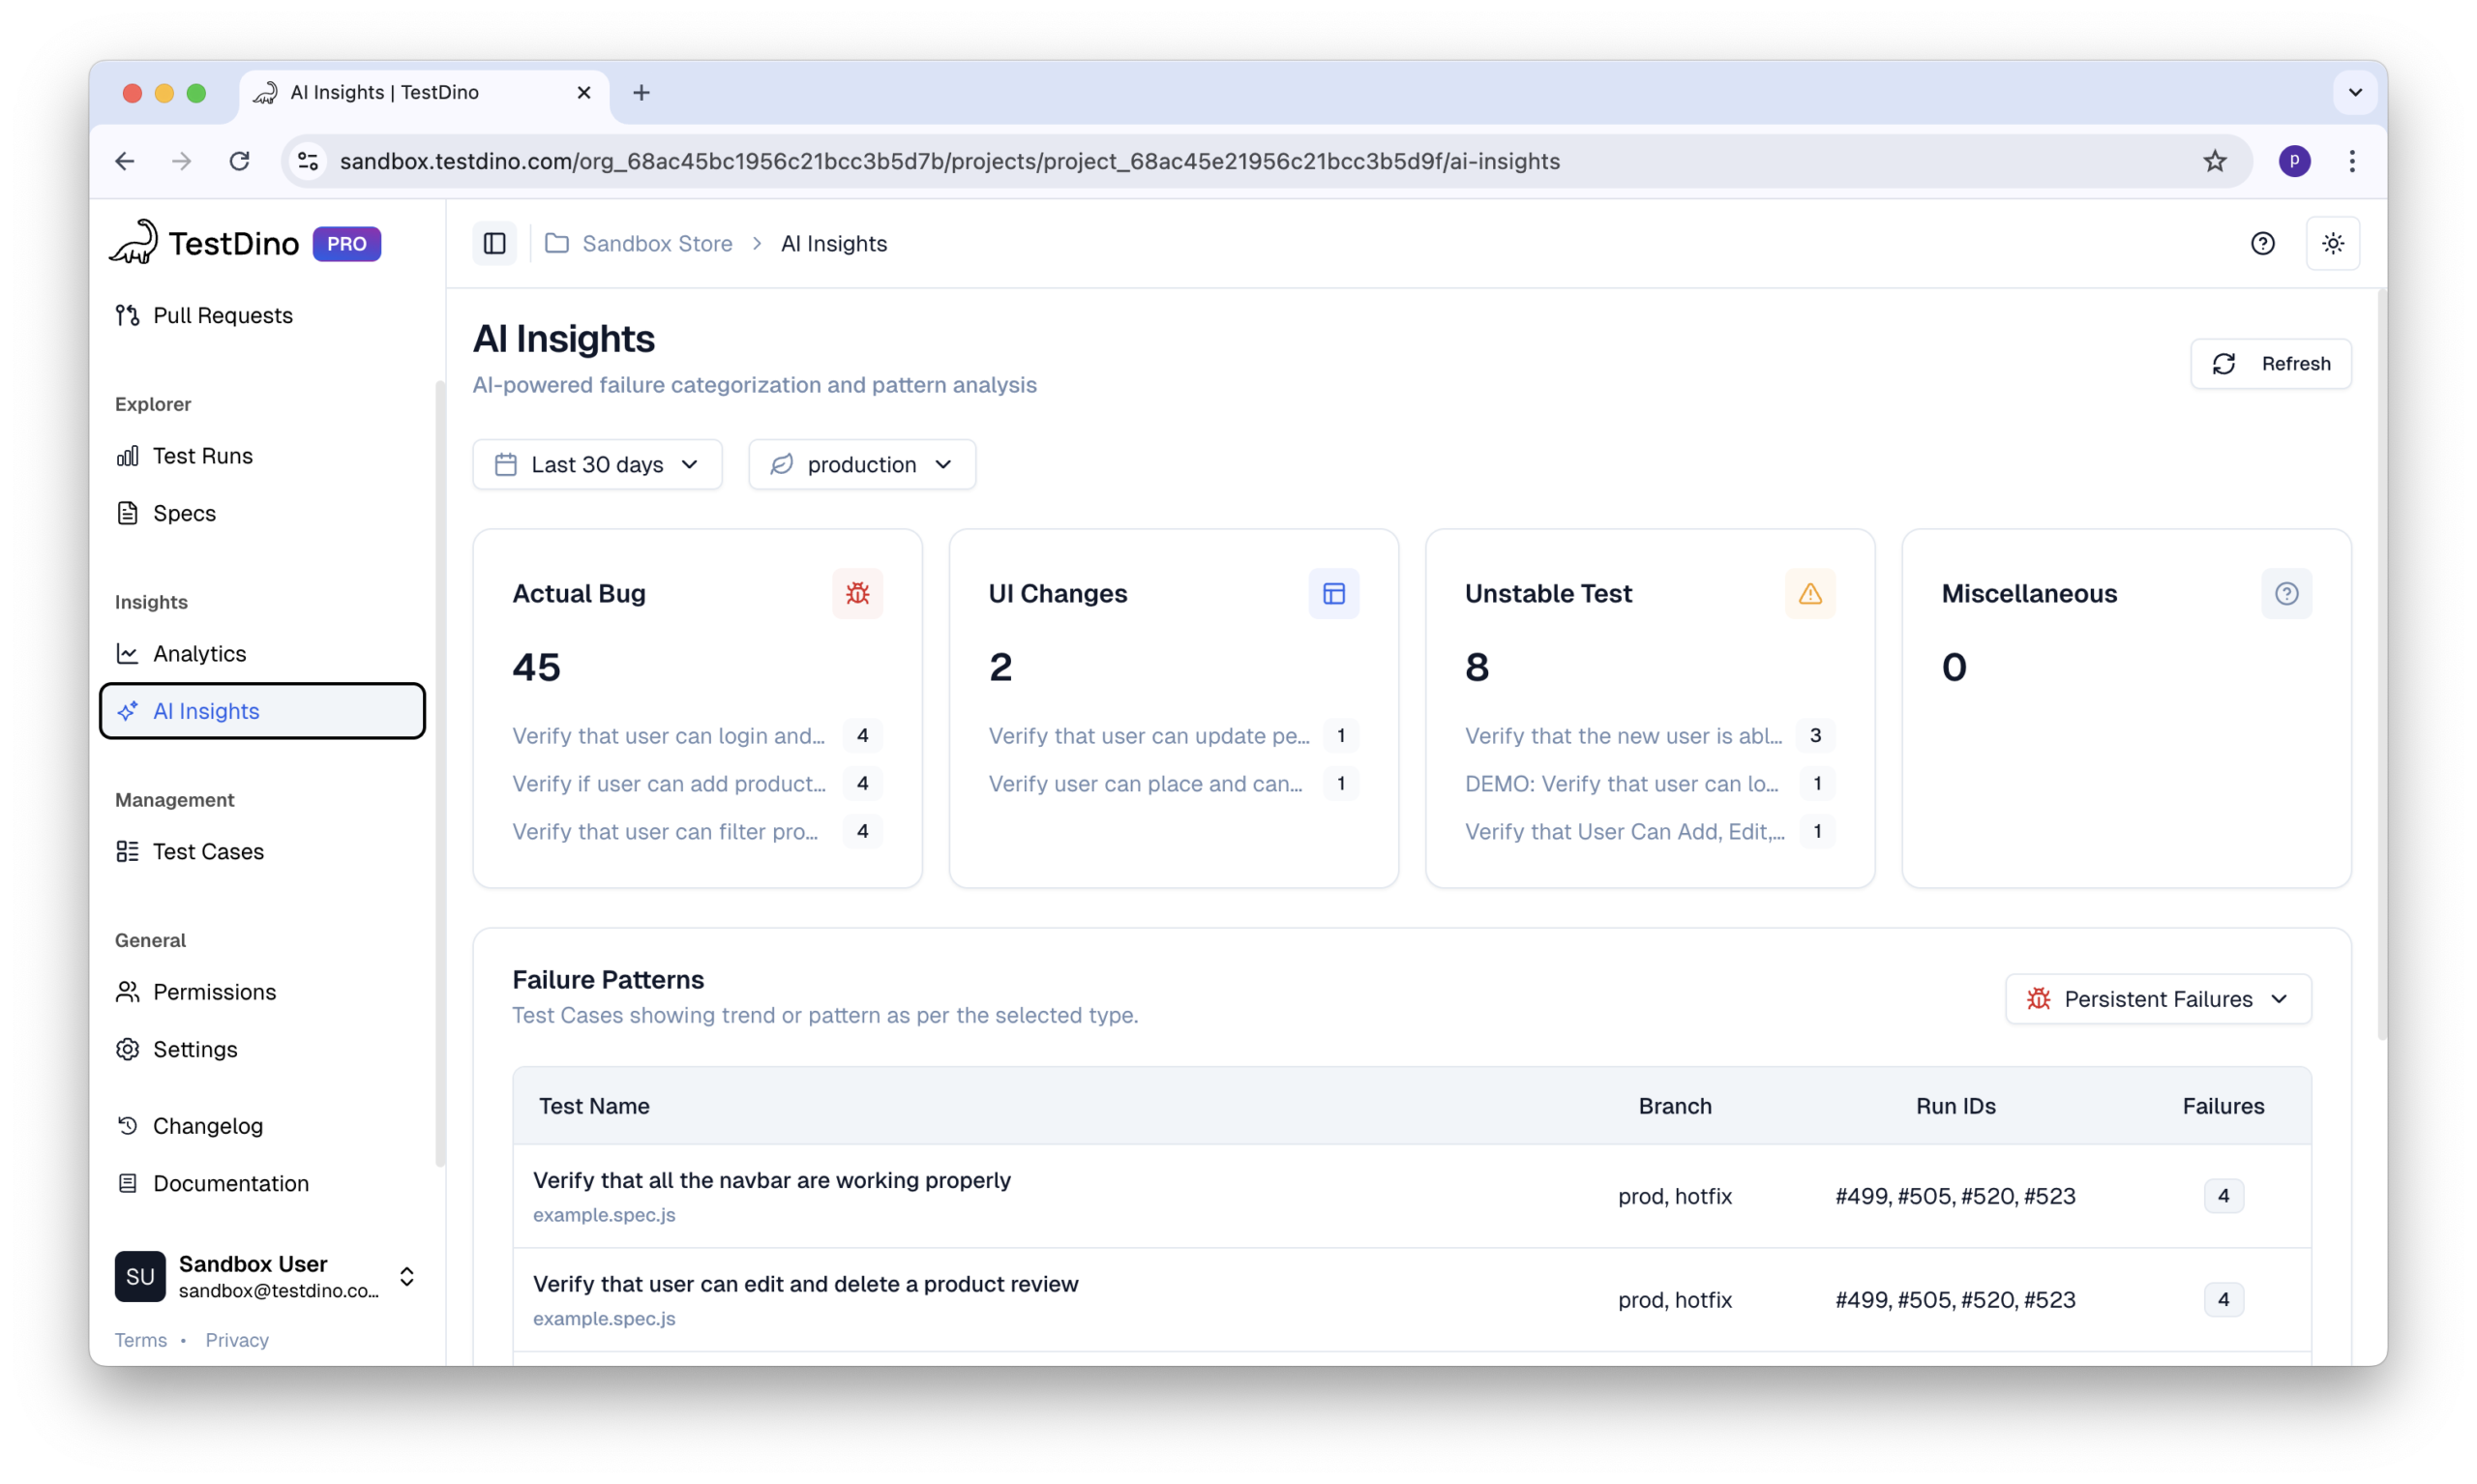Toggle the sidebar collapse icon
Image resolution: width=2477 pixels, height=1484 pixels.
point(494,243)
